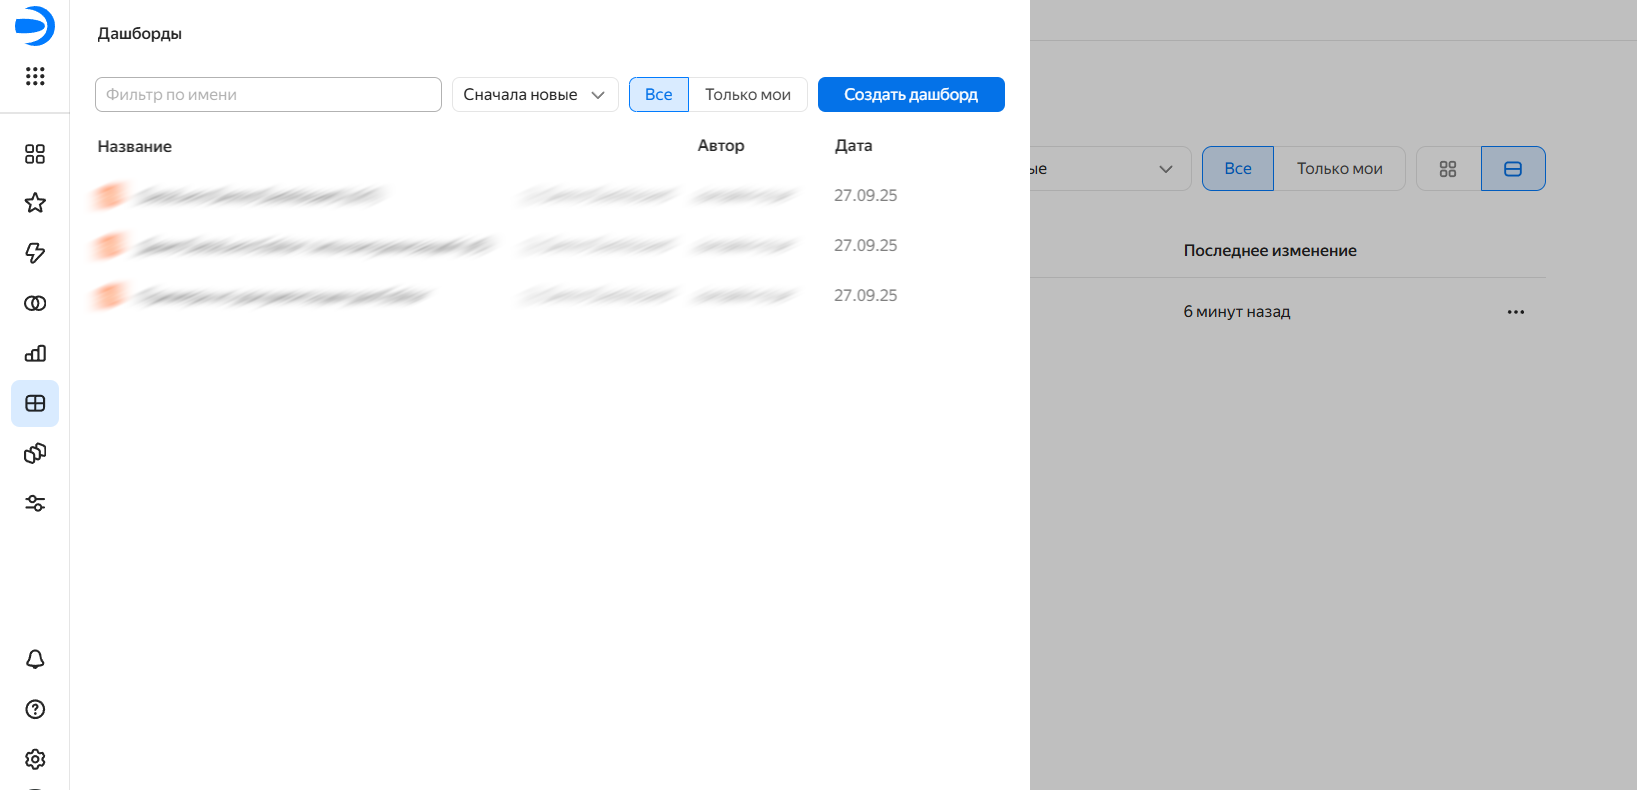
Task: Open Favorites star icon in sidebar
Action: click(x=35, y=203)
